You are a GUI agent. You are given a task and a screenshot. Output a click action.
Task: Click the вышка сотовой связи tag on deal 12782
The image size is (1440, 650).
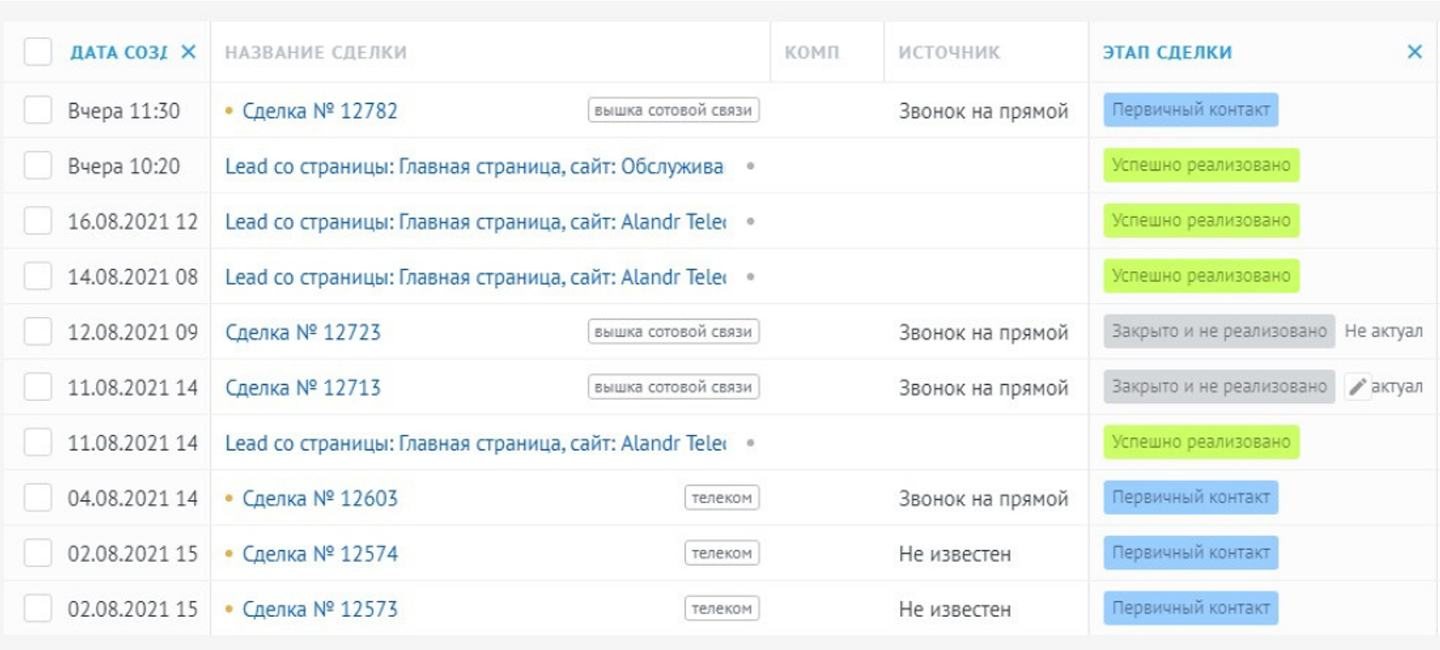click(x=673, y=110)
